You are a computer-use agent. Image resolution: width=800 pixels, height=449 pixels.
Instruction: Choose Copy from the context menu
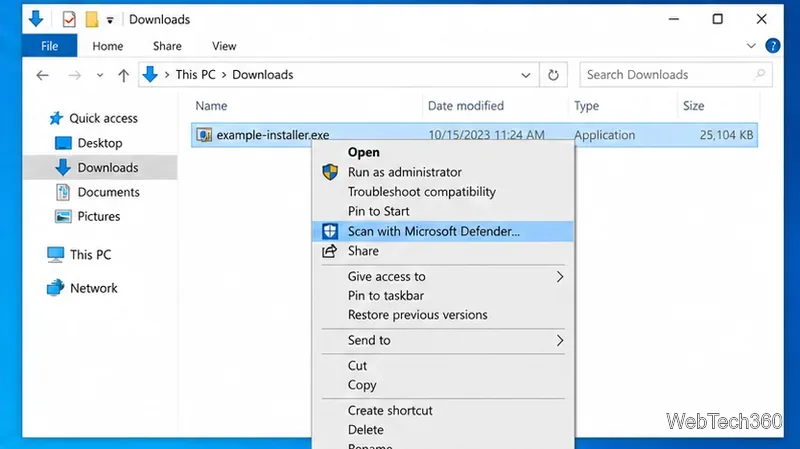(443, 385)
